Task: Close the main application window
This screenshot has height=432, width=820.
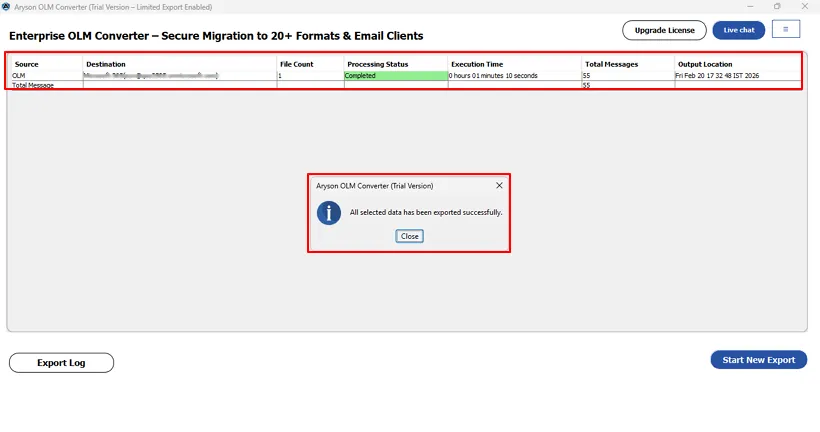Action: coord(805,7)
